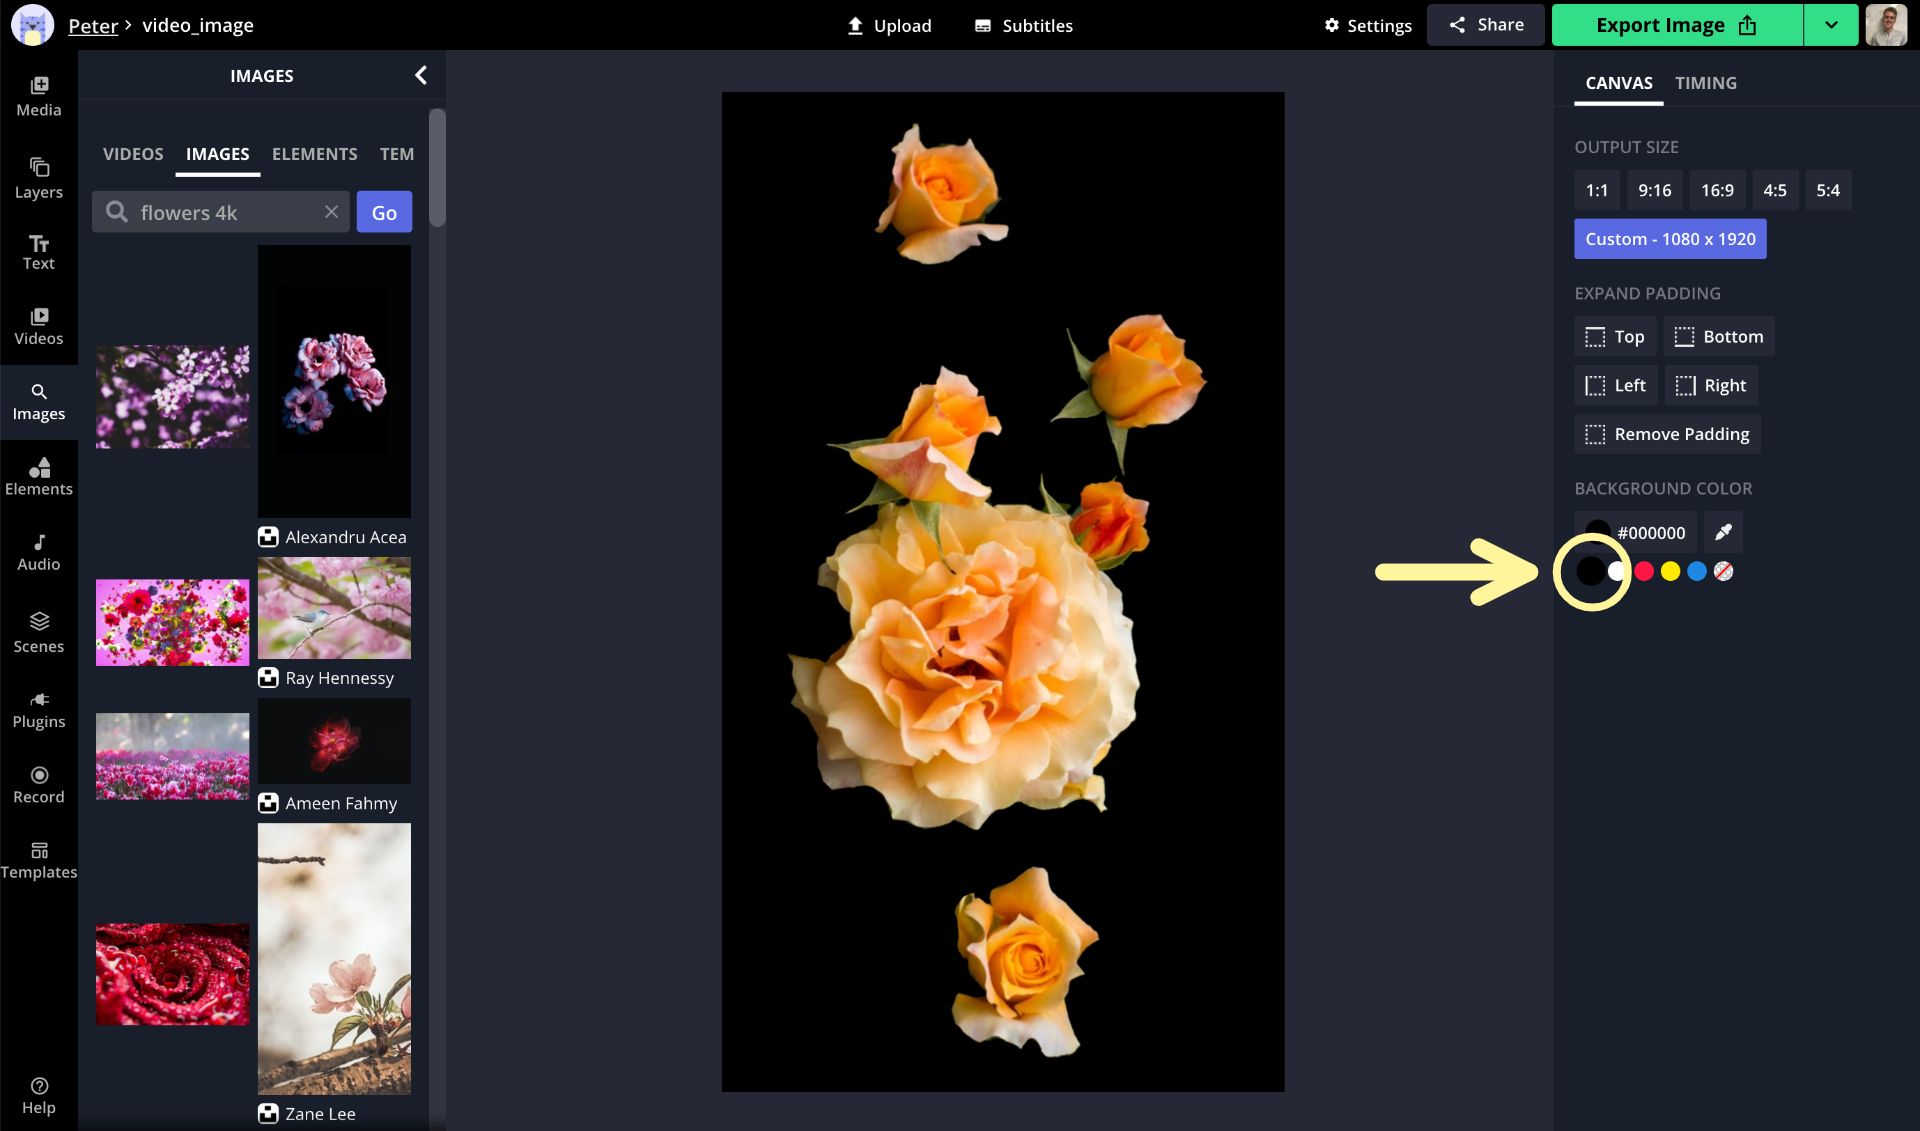Image resolution: width=1920 pixels, height=1131 pixels.
Task: Select the Zane Lee flower thumbnail
Action: coord(334,958)
